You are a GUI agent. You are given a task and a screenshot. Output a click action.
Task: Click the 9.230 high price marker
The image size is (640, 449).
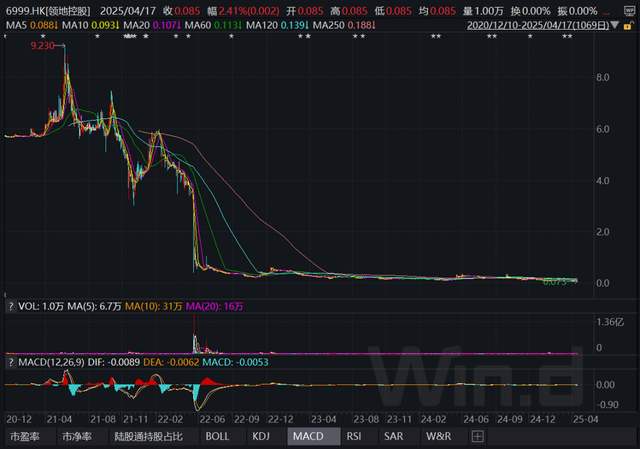42,46
